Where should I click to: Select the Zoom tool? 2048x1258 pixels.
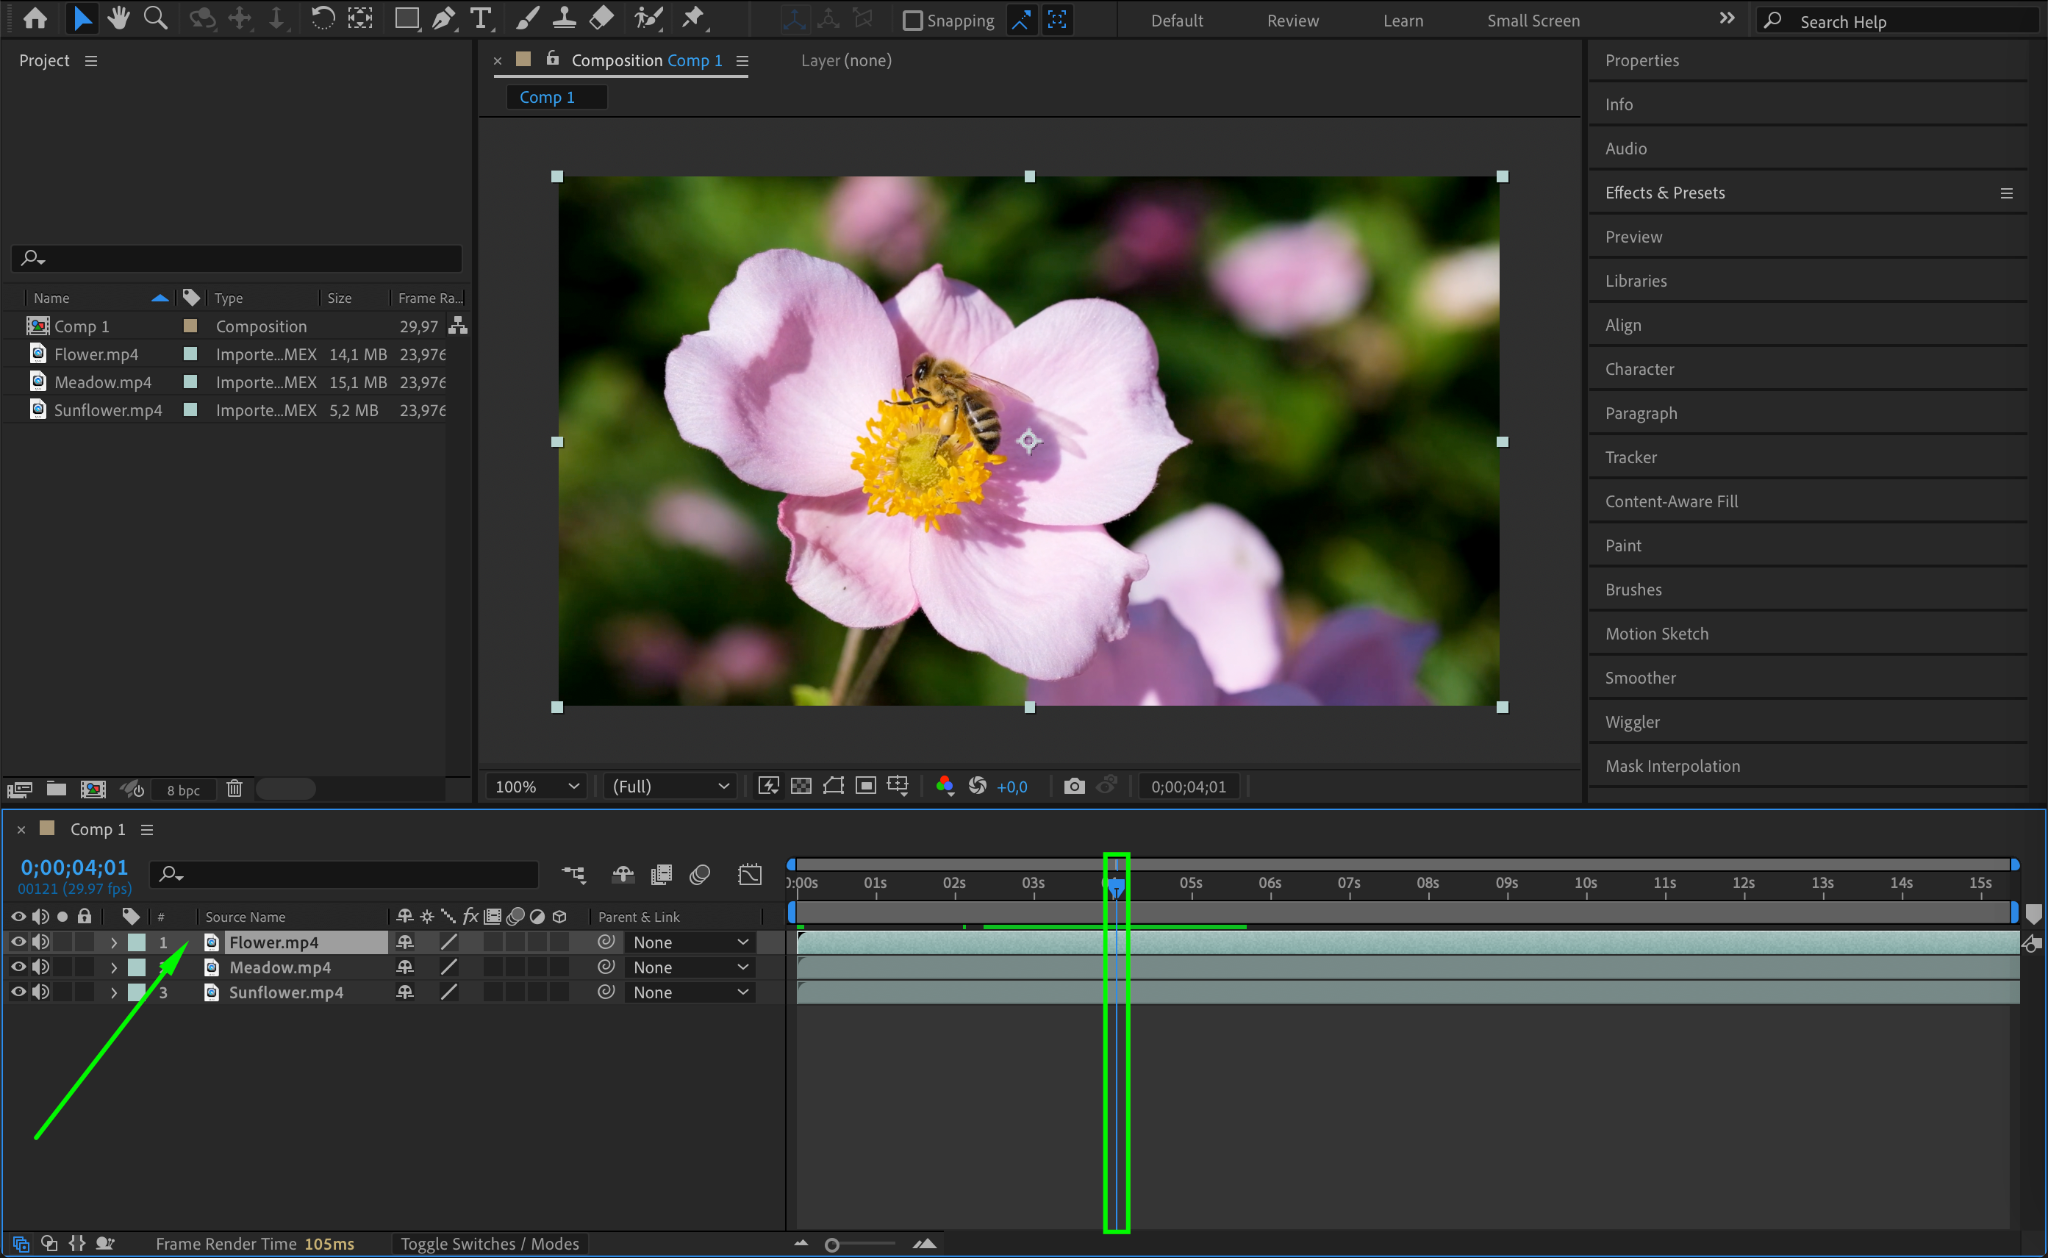pos(155,18)
